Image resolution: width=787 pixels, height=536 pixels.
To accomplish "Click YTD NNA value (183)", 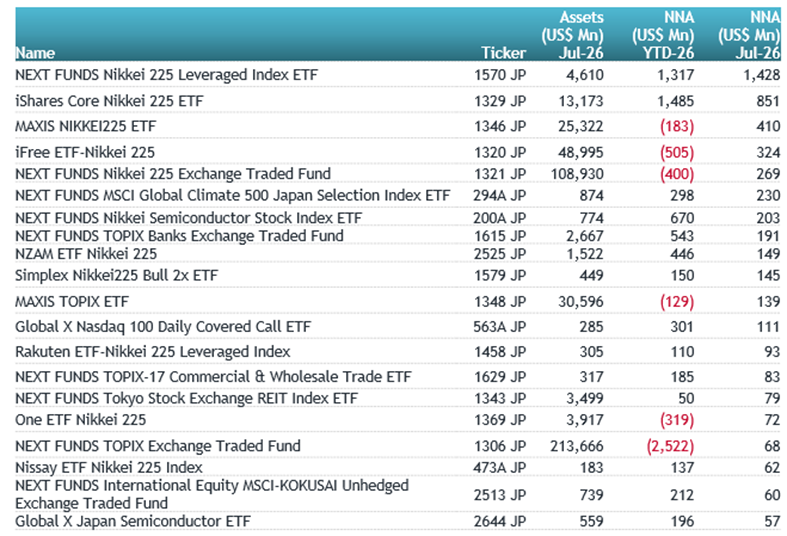I will pyautogui.click(x=677, y=126).
